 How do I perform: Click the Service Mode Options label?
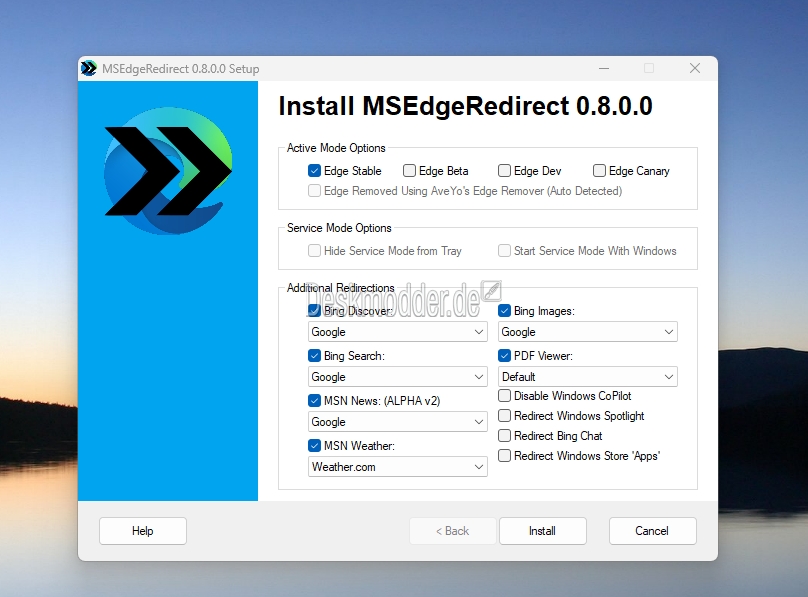coord(339,228)
